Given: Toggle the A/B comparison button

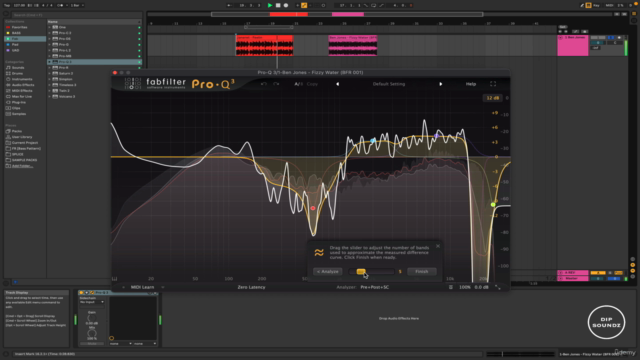Looking at the screenshot, I should 299,84.
